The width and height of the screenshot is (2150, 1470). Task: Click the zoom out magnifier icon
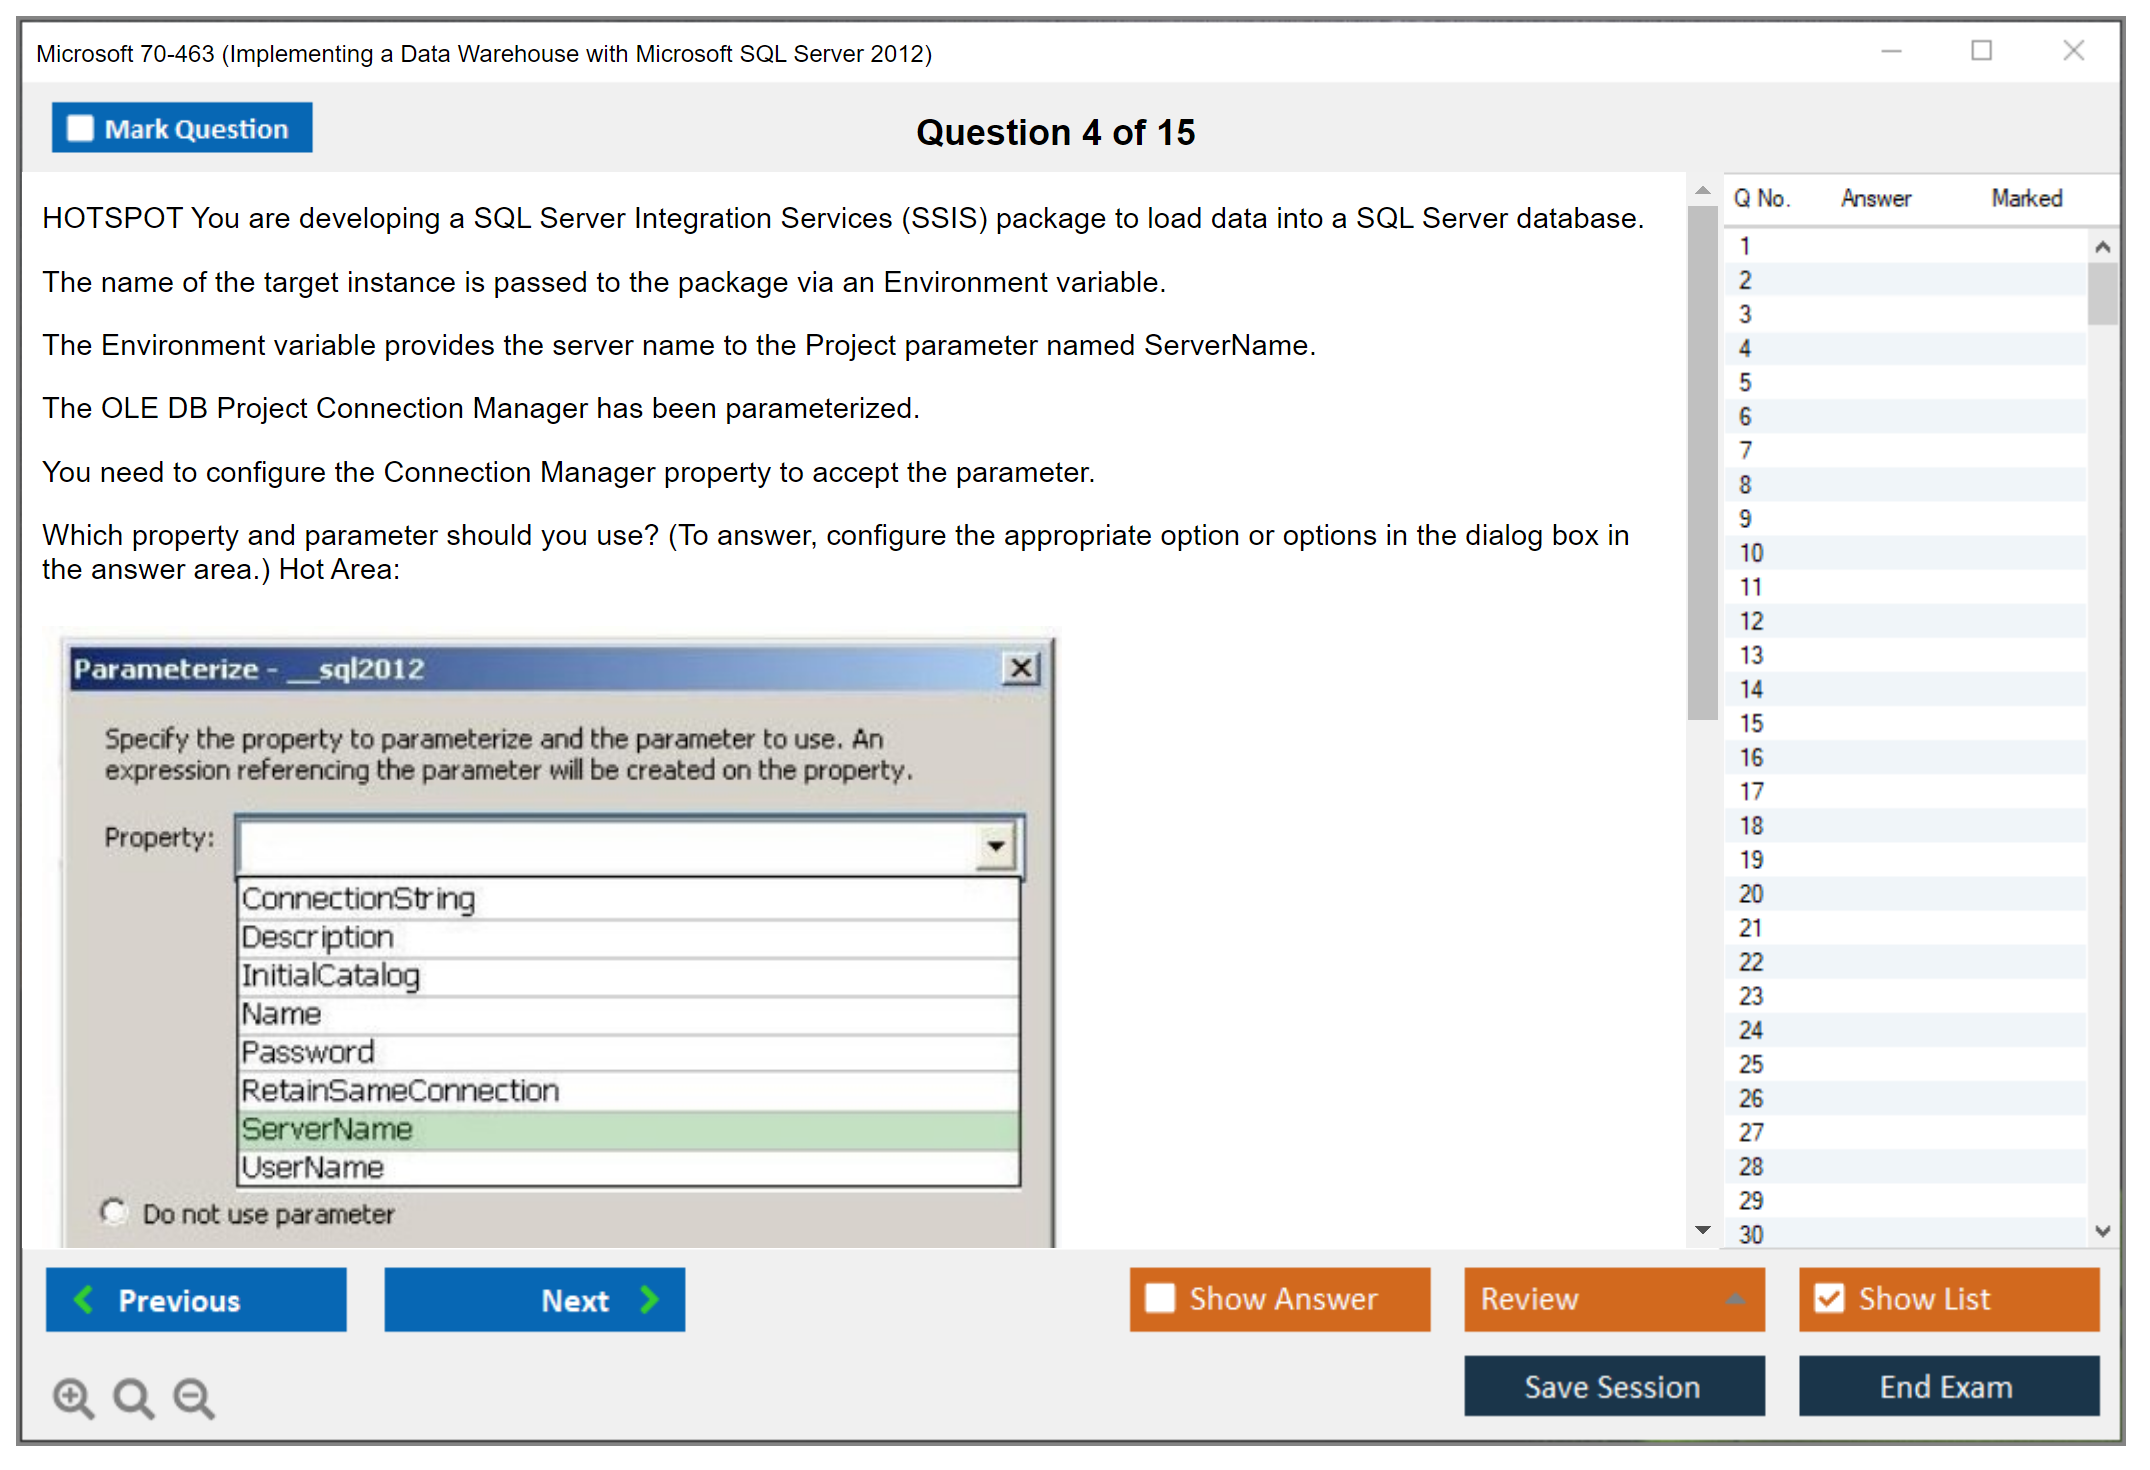[x=193, y=1397]
